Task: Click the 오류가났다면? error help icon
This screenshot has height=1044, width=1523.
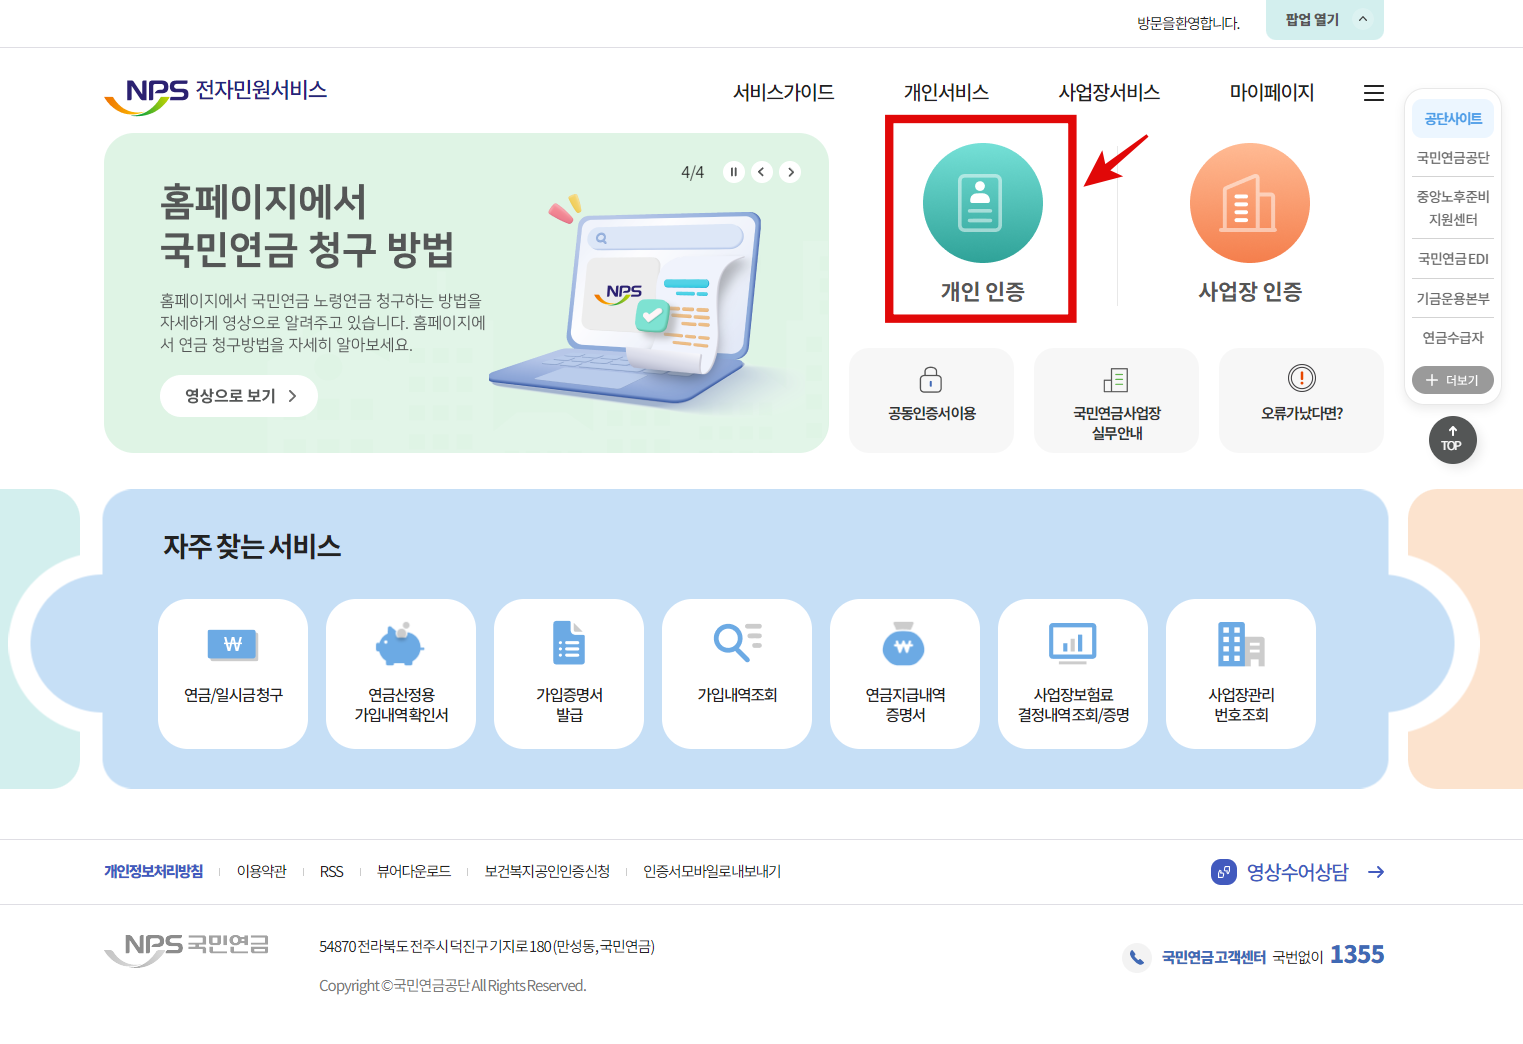Action: tap(1300, 399)
